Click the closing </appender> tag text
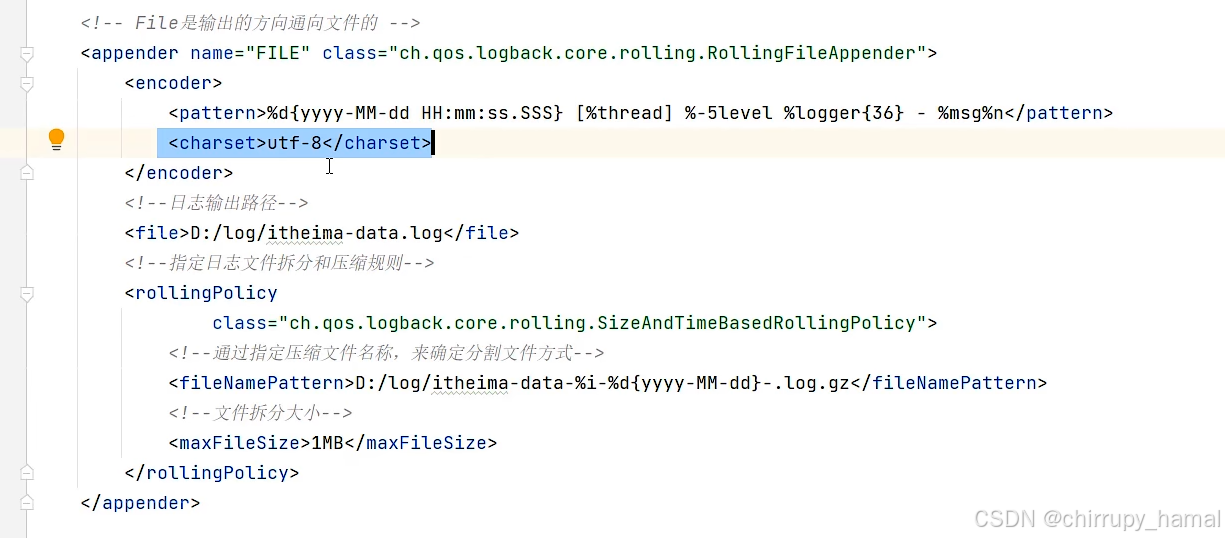The height and width of the screenshot is (538, 1225). 141,503
